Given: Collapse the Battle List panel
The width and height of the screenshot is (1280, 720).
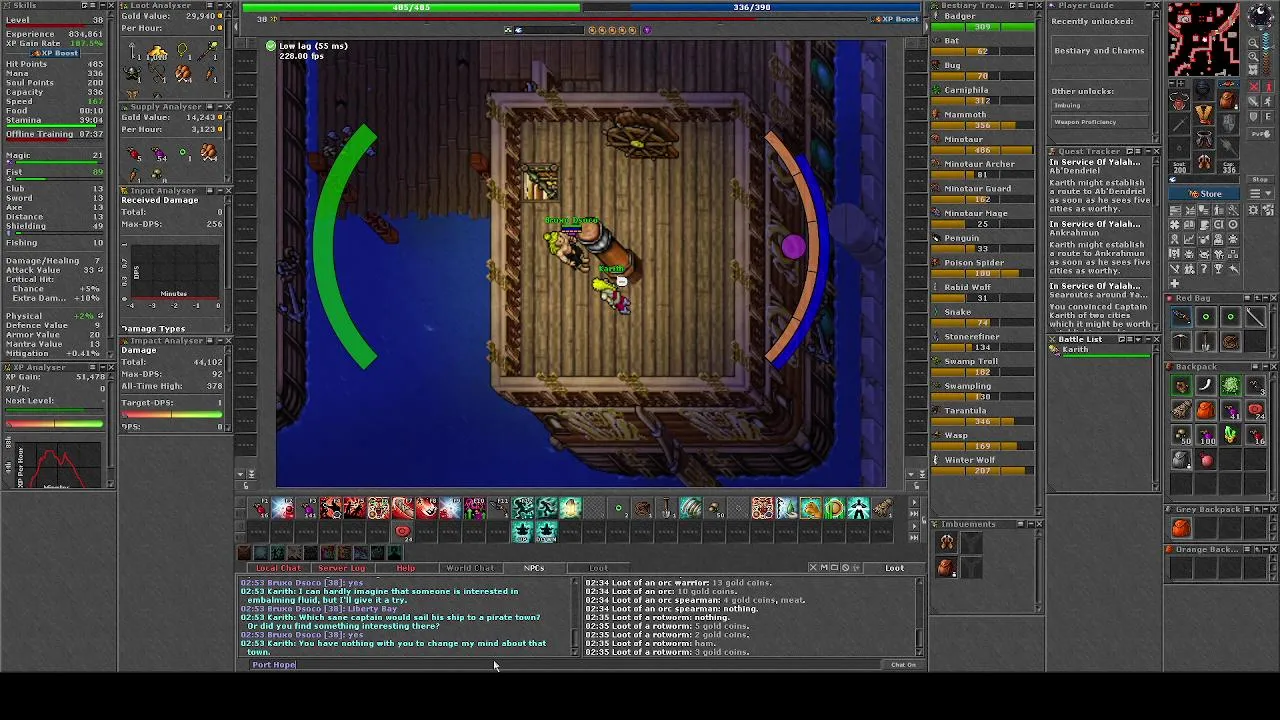Looking at the screenshot, I should pyautogui.click(x=1148, y=339).
